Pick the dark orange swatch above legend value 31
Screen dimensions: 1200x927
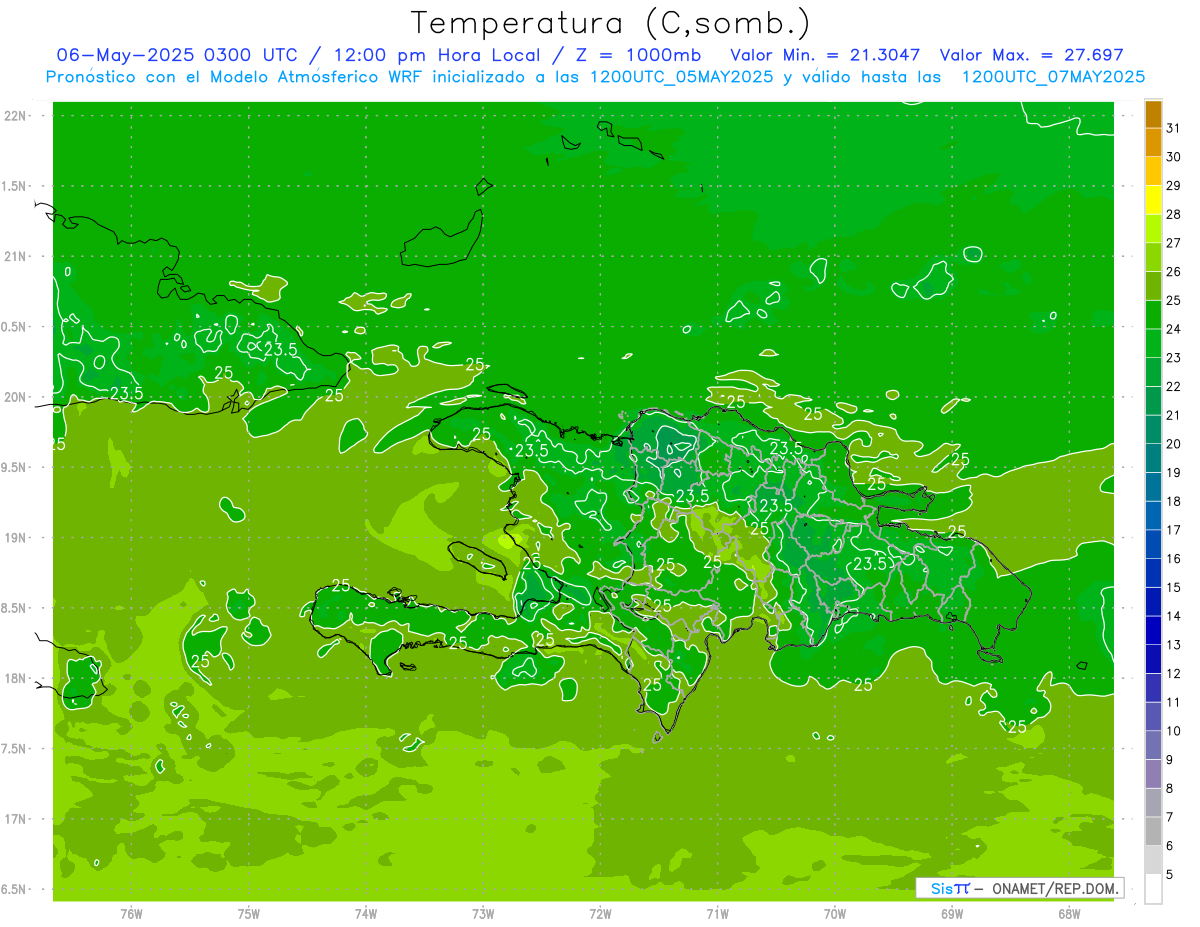point(1153,114)
